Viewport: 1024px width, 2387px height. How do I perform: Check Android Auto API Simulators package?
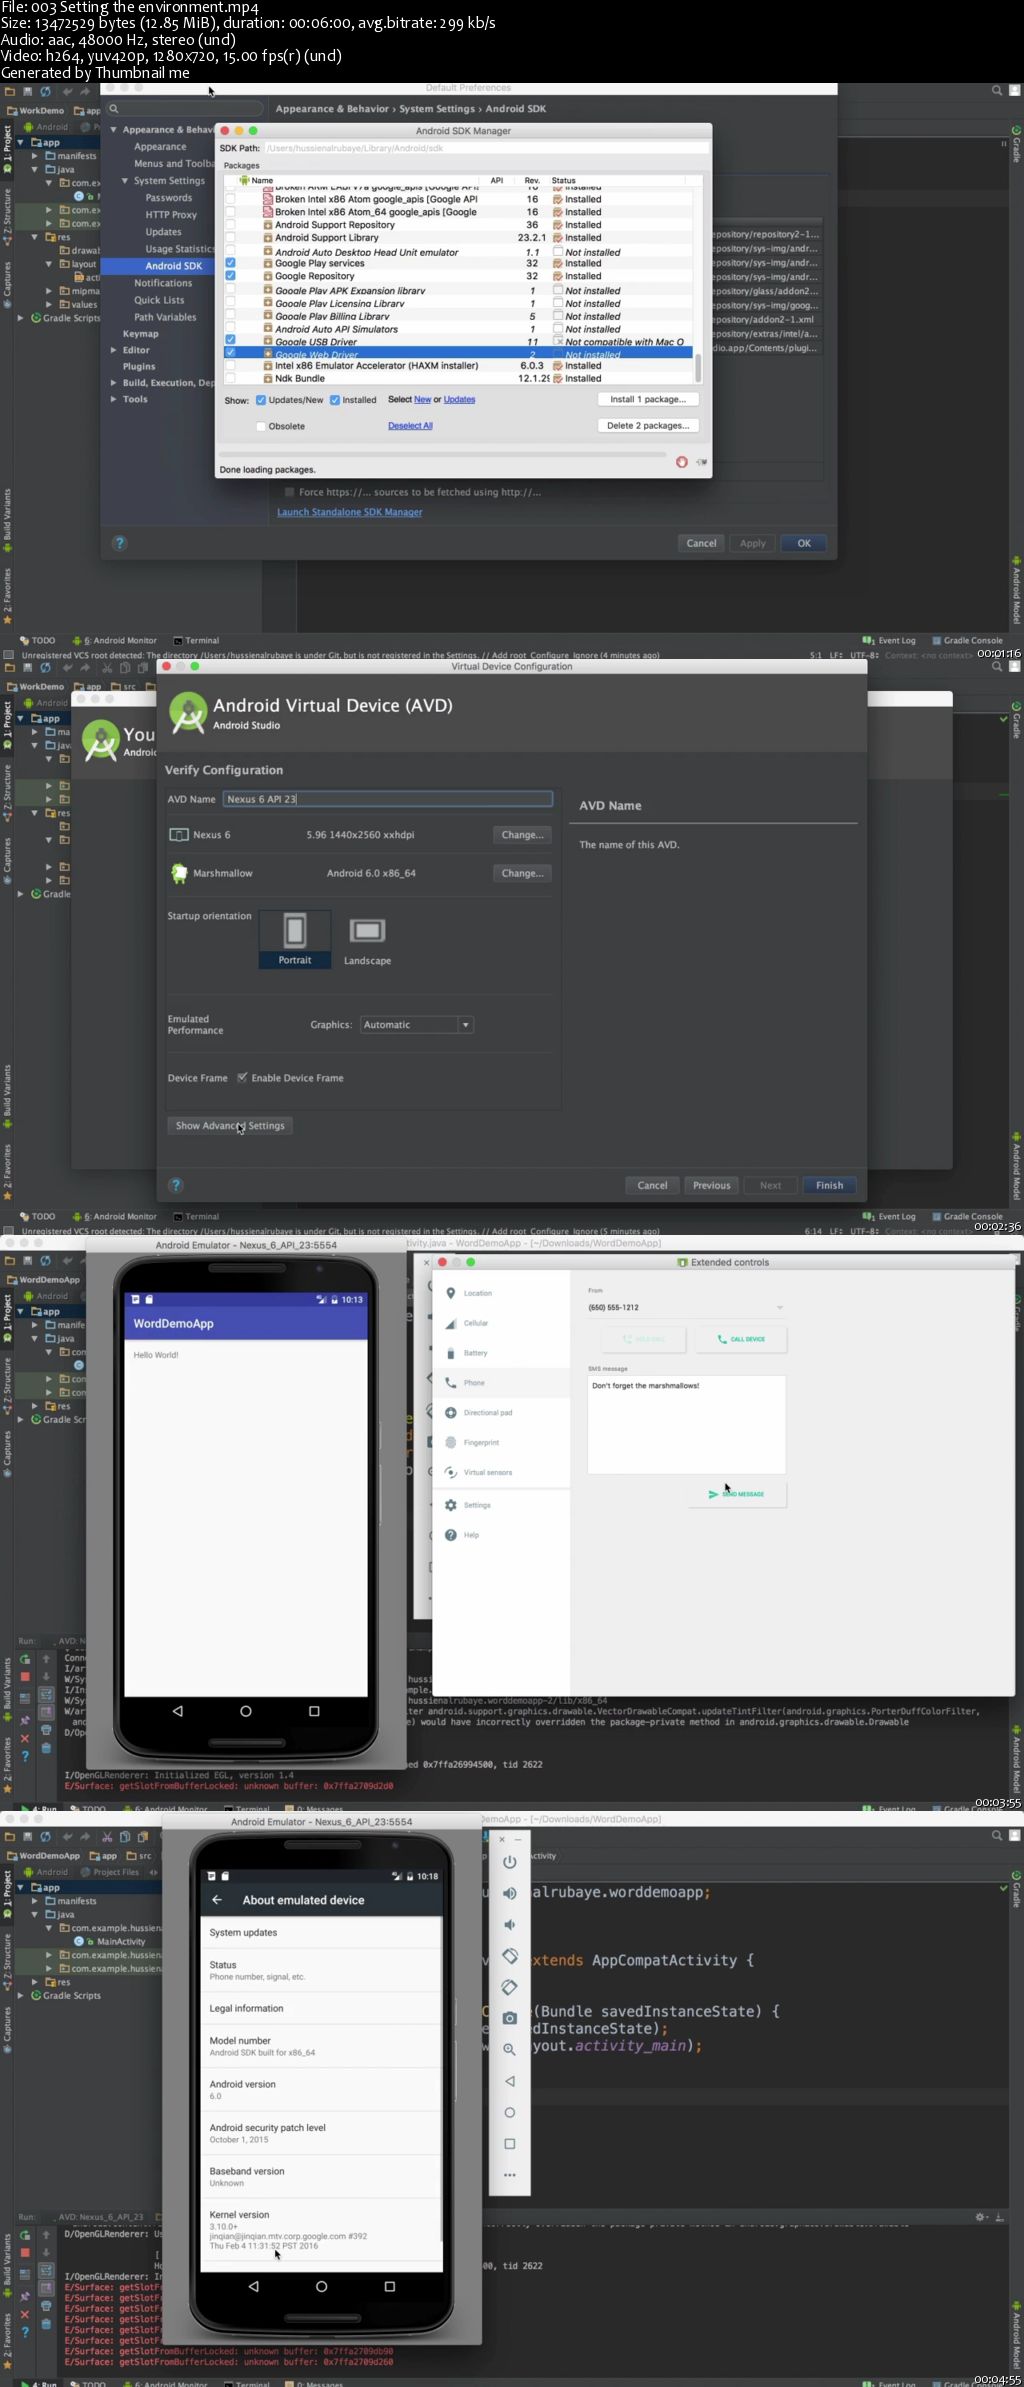click(x=230, y=328)
